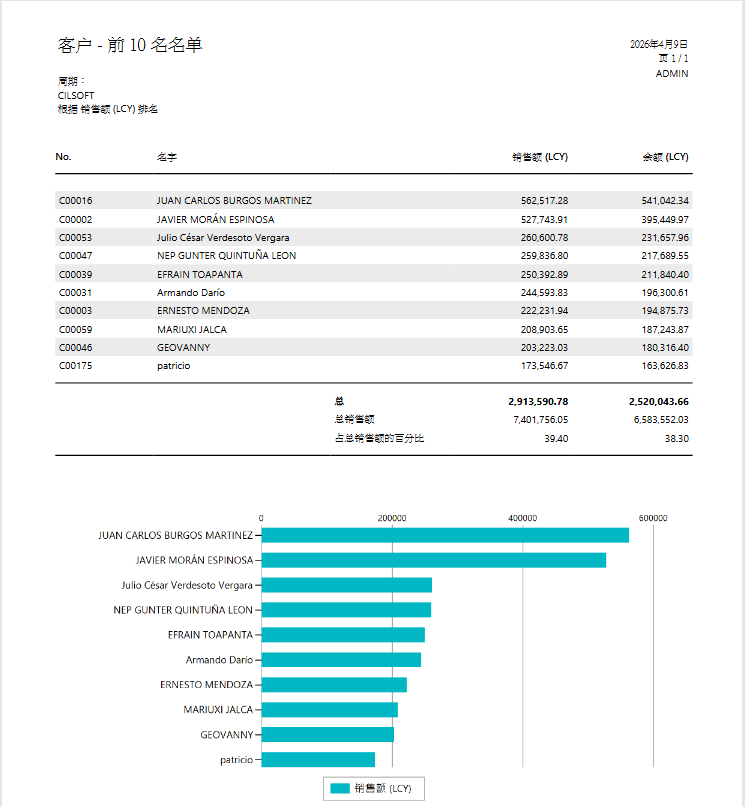
Task: Click the chart bar for patricio
Action: pos(318,760)
